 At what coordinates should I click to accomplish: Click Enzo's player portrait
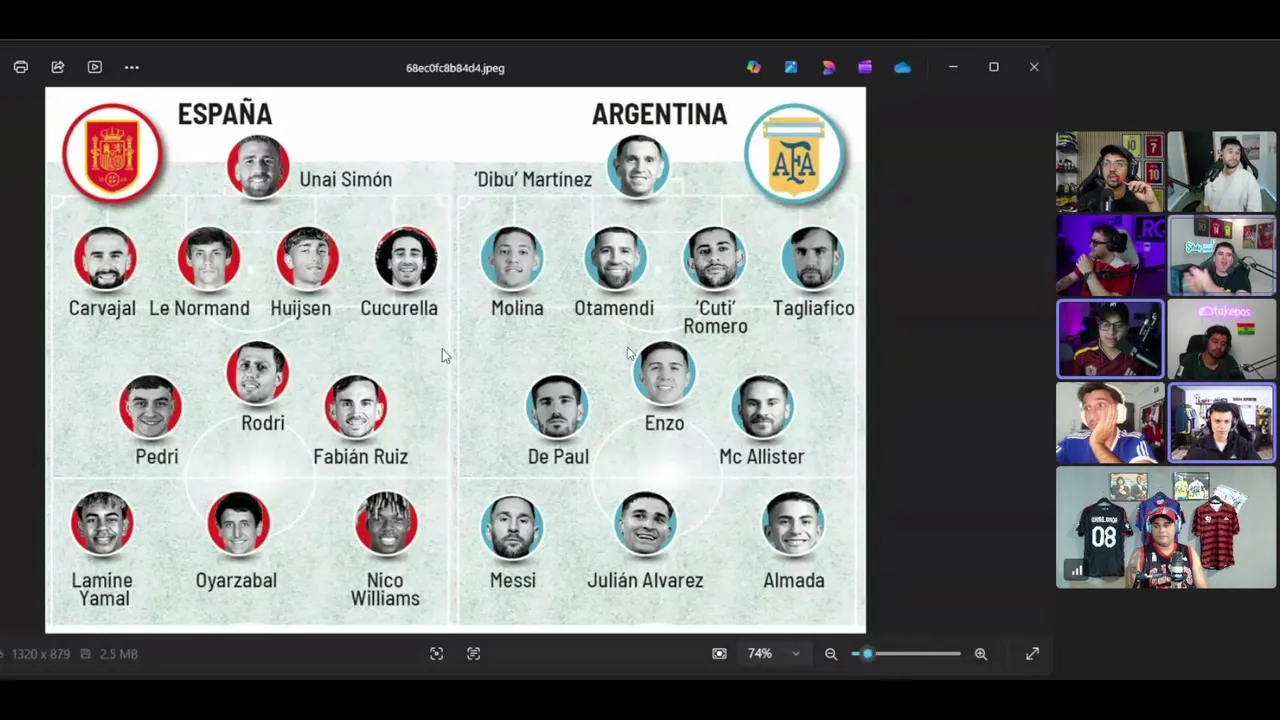[665, 373]
